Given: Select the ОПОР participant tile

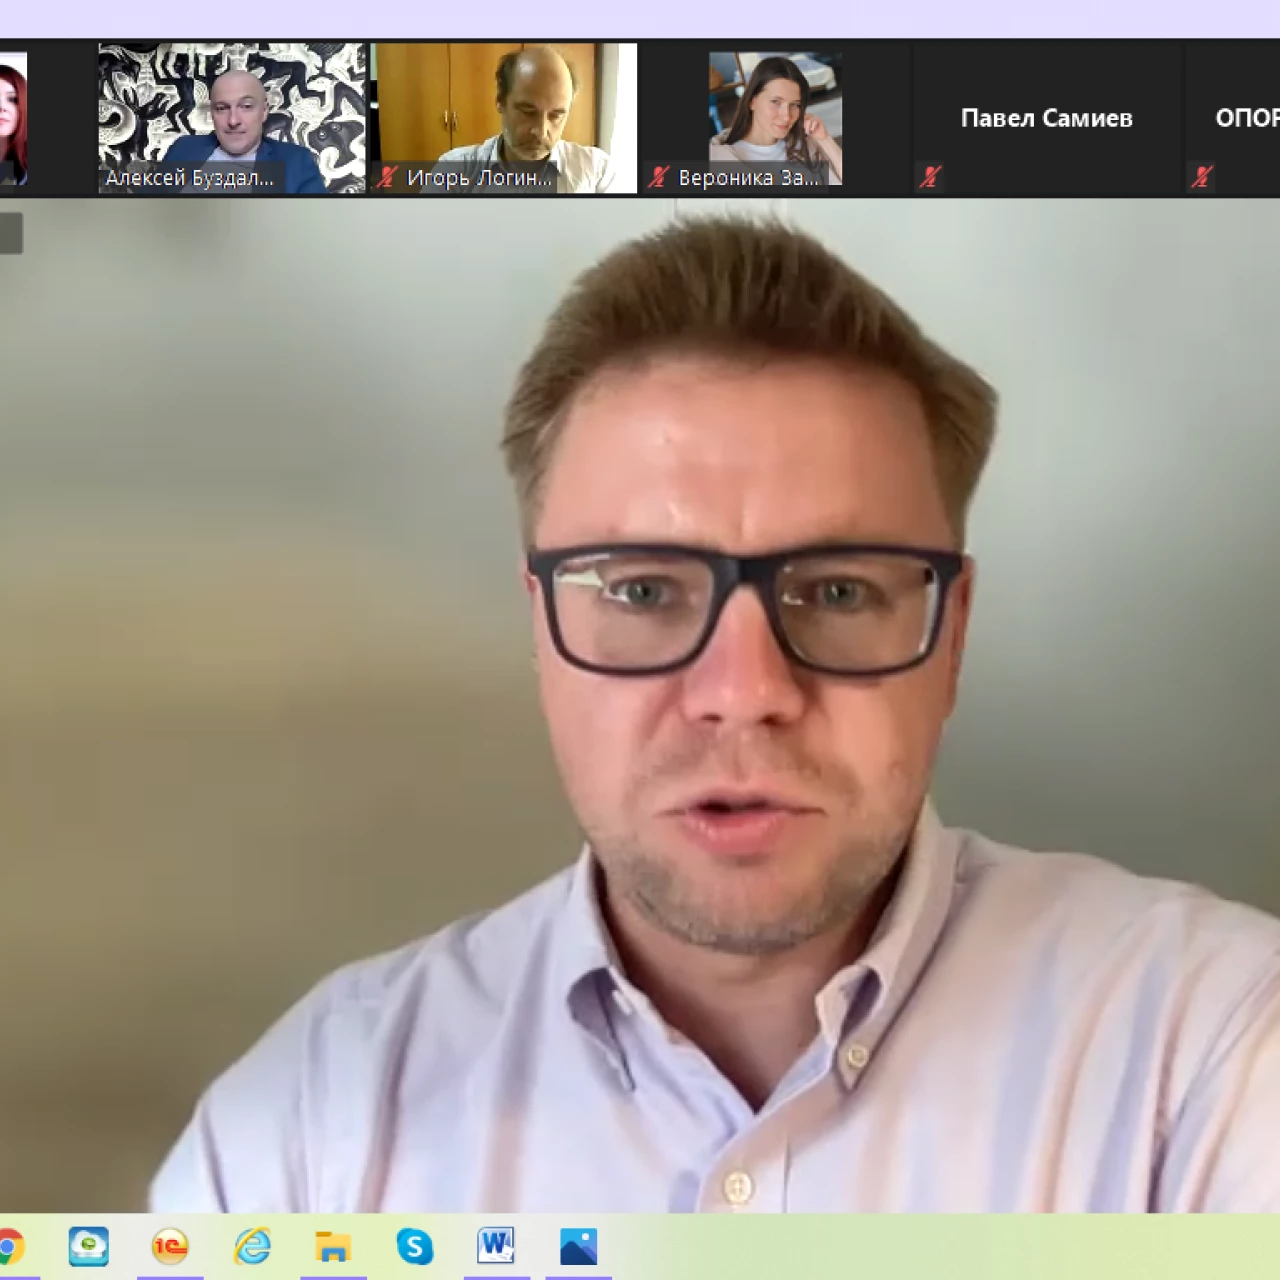Looking at the screenshot, I should [1233, 117].
